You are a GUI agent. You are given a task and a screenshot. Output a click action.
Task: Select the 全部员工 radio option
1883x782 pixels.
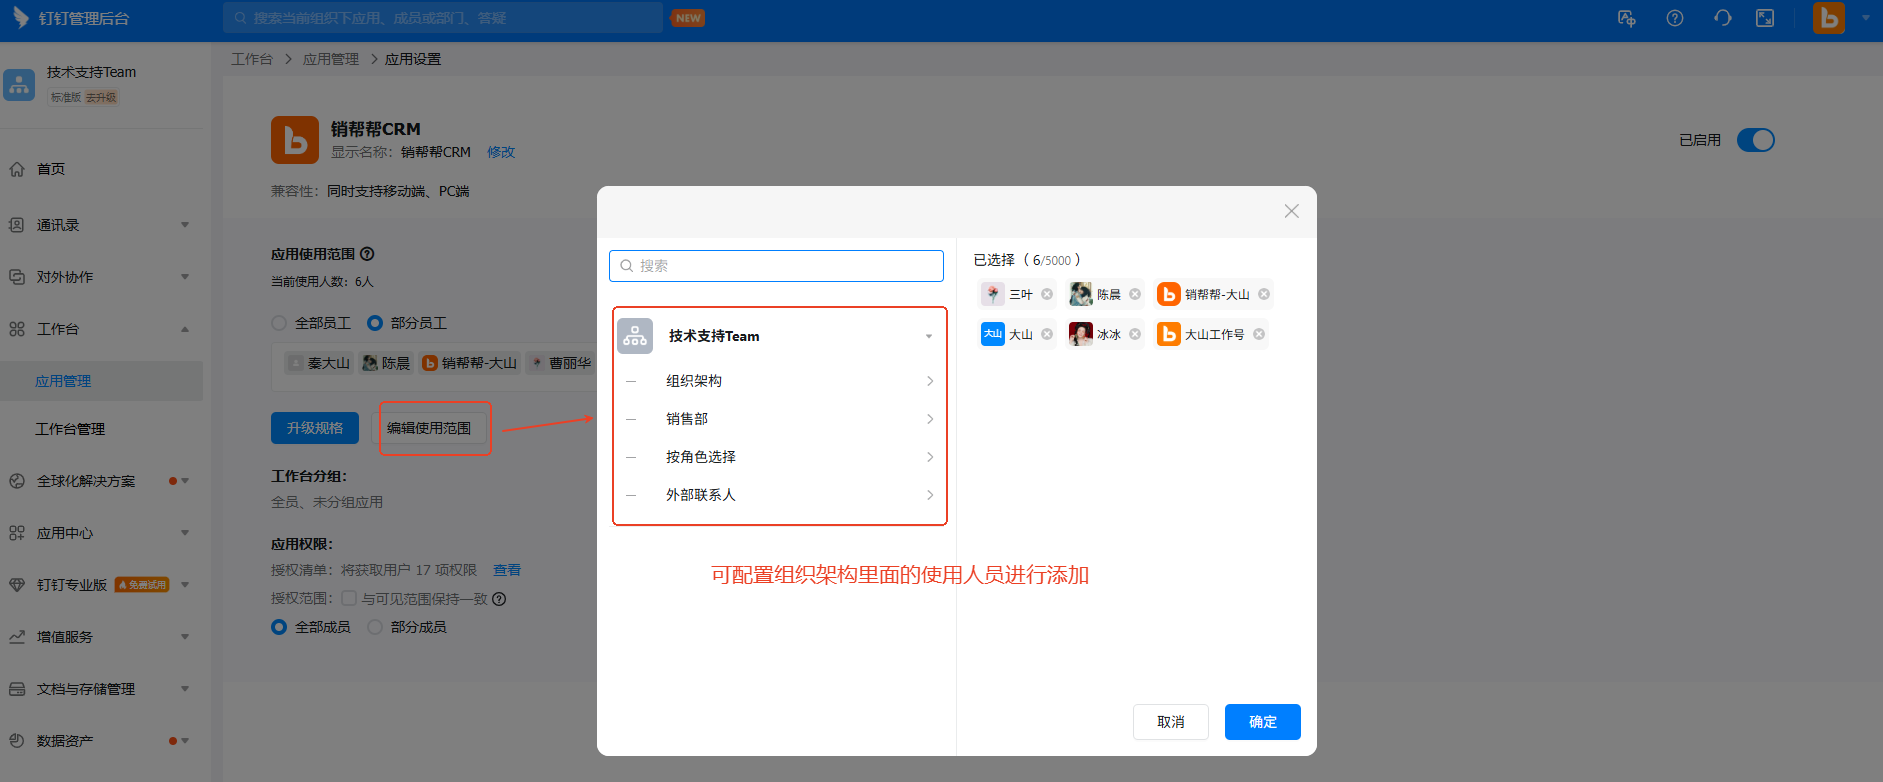pos(279,323)
